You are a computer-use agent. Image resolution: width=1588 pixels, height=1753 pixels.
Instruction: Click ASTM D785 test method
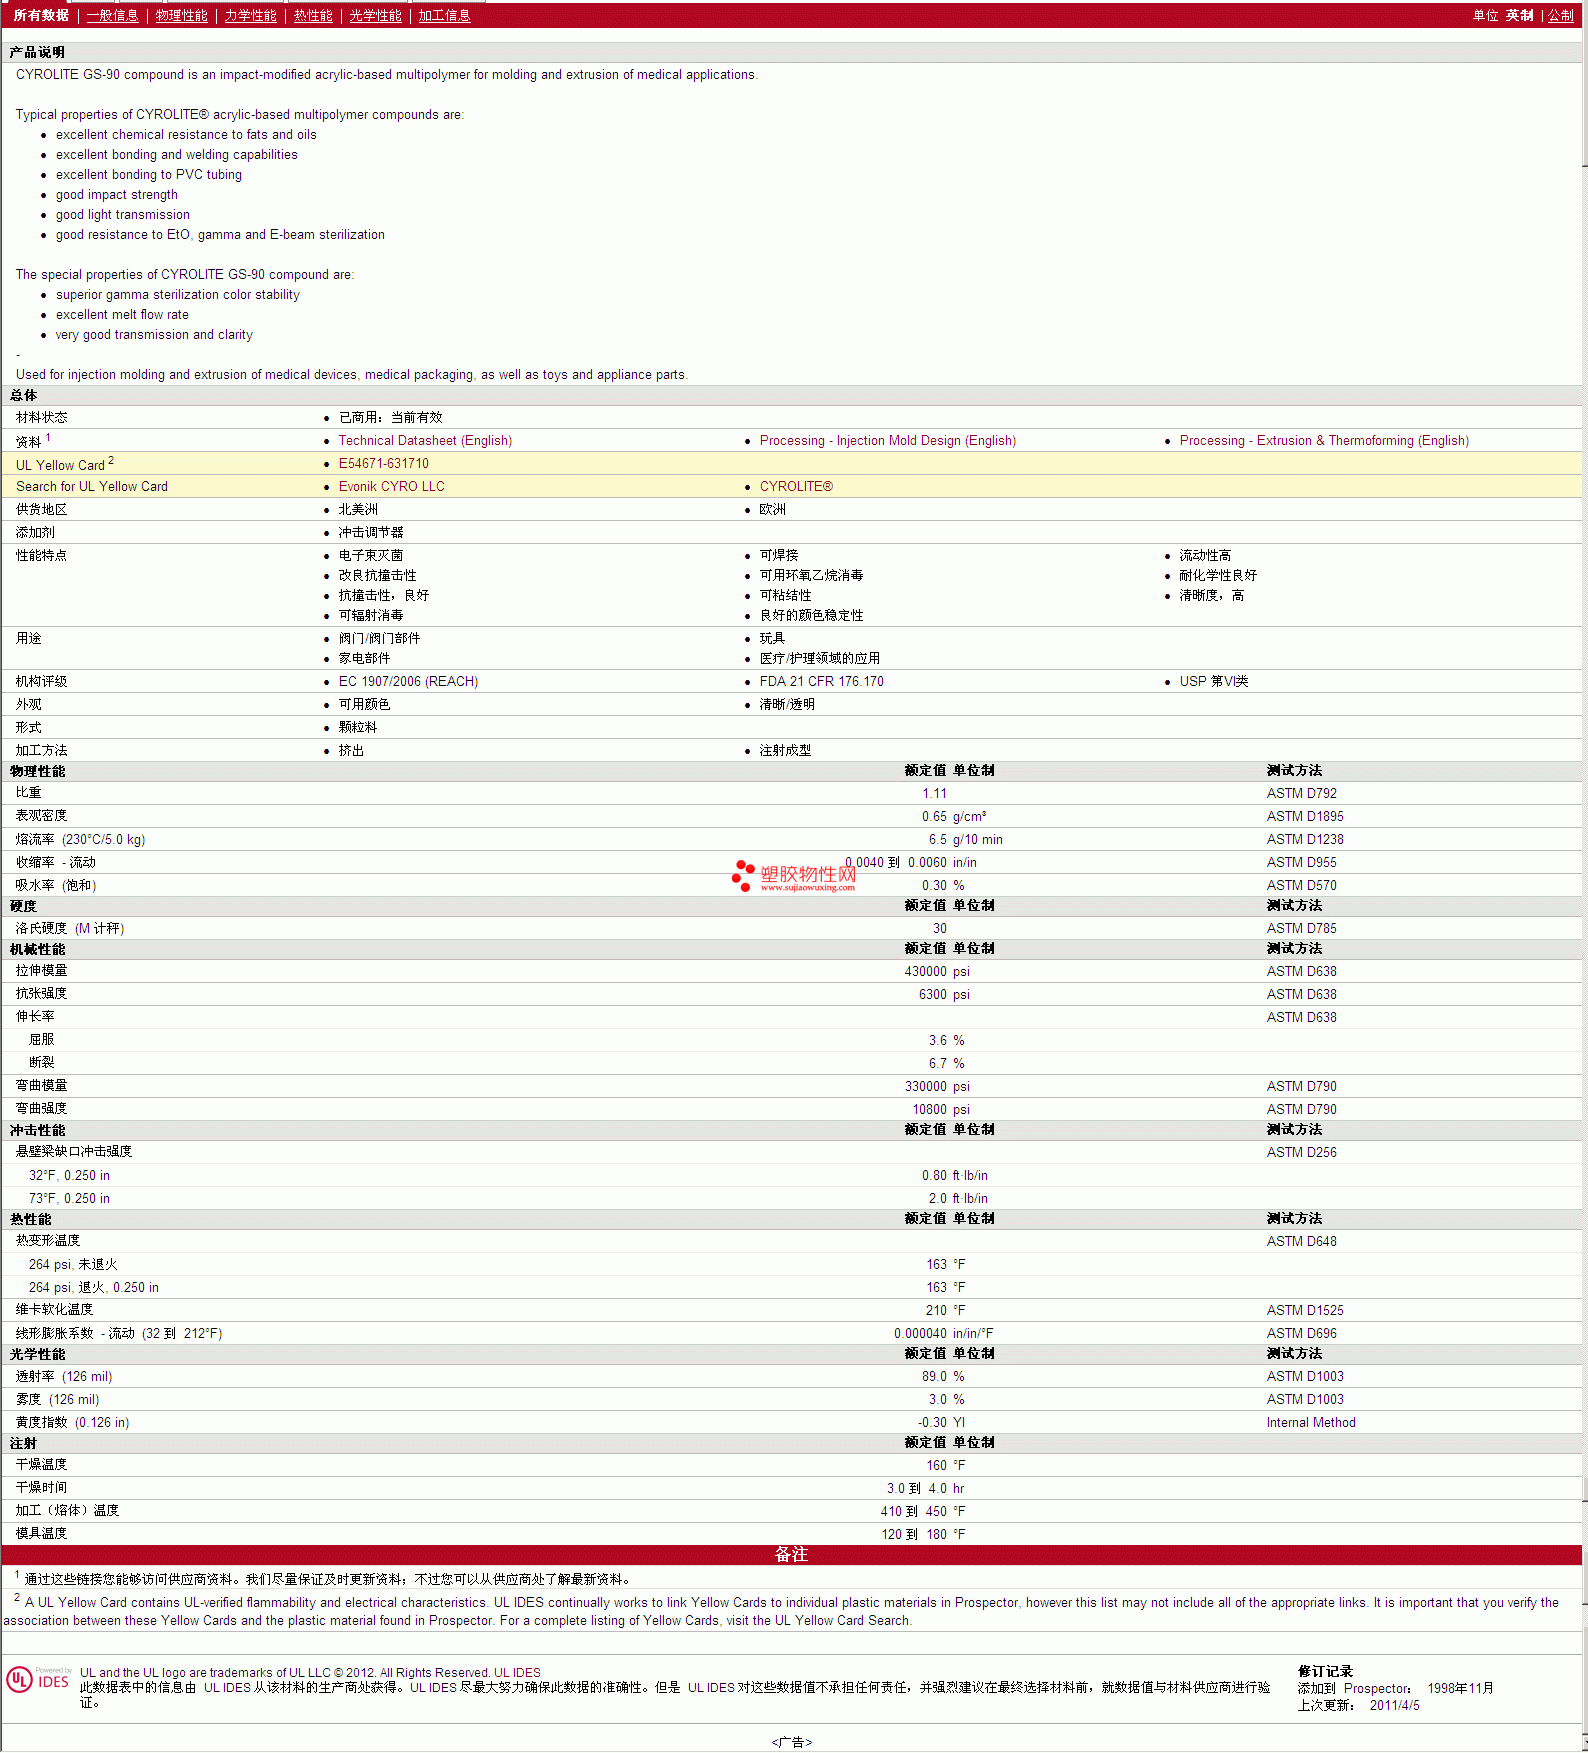coord(1302,929)
